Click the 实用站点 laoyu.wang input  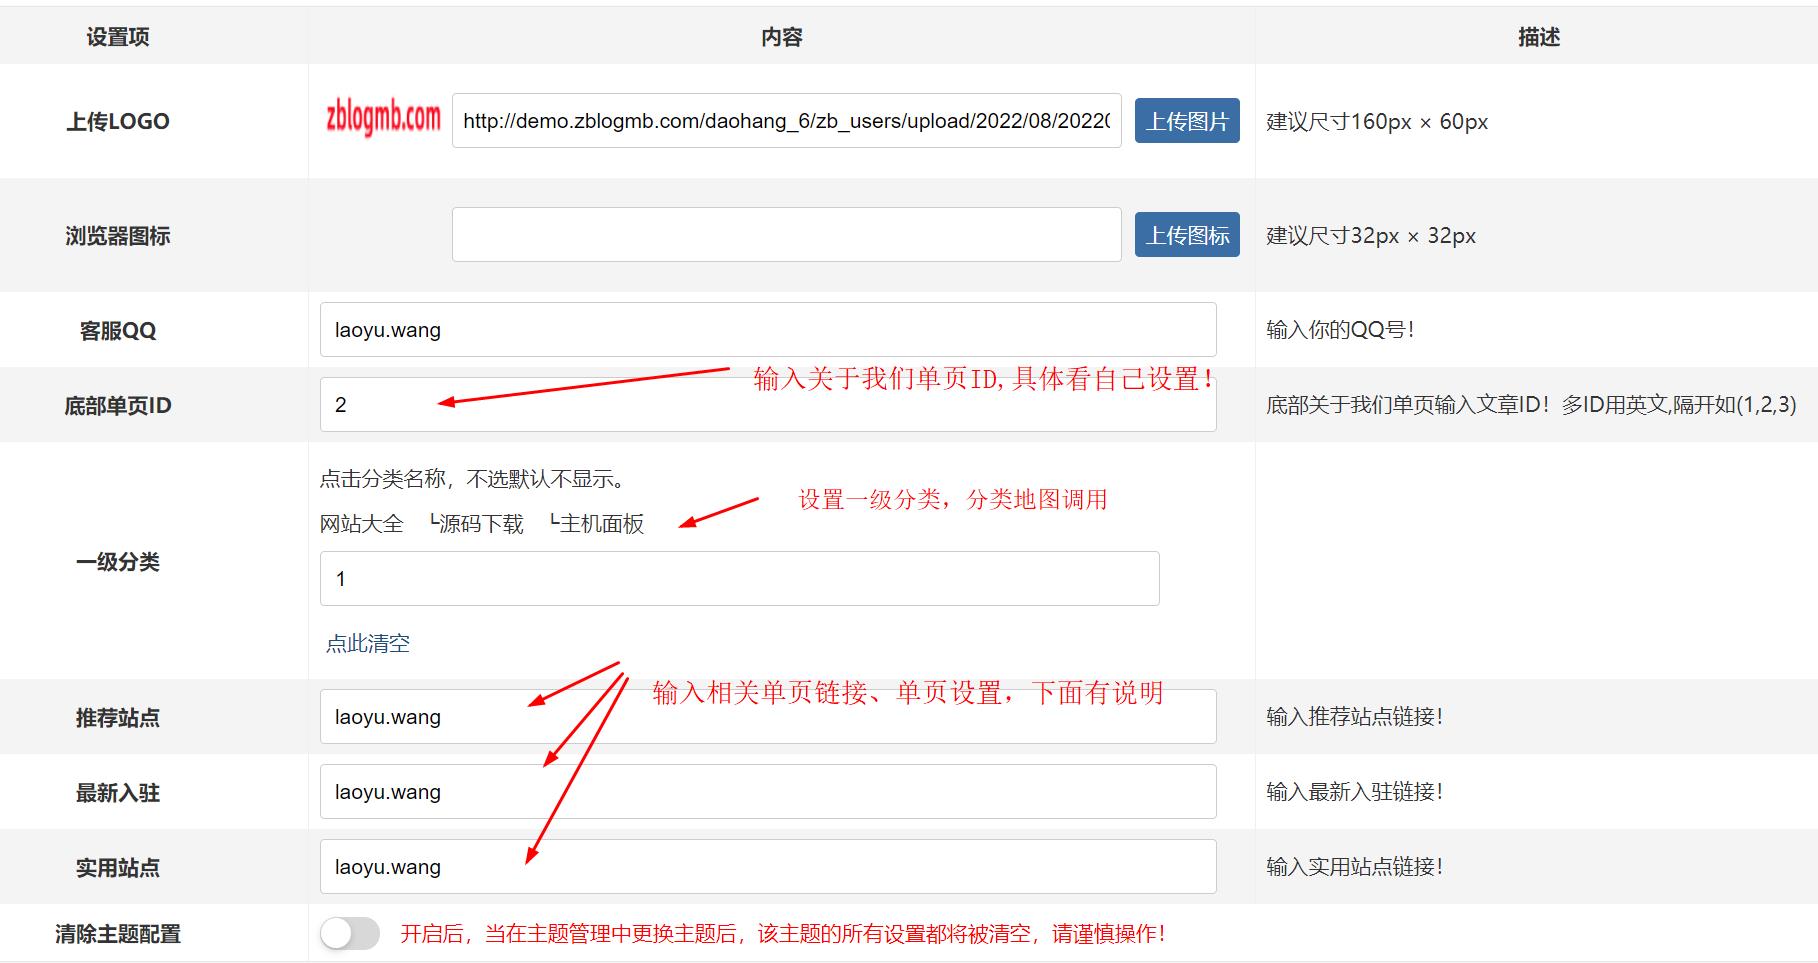[768, 866]
